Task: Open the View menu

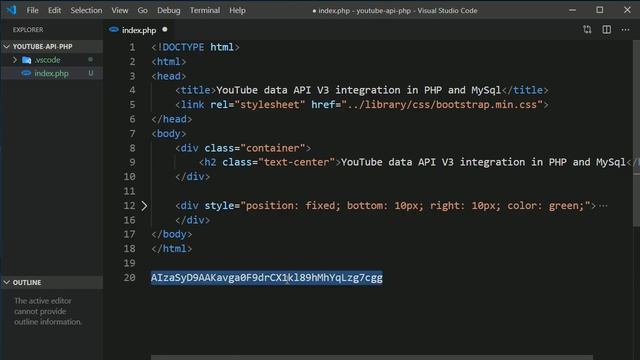Action: tap(120, 10)
